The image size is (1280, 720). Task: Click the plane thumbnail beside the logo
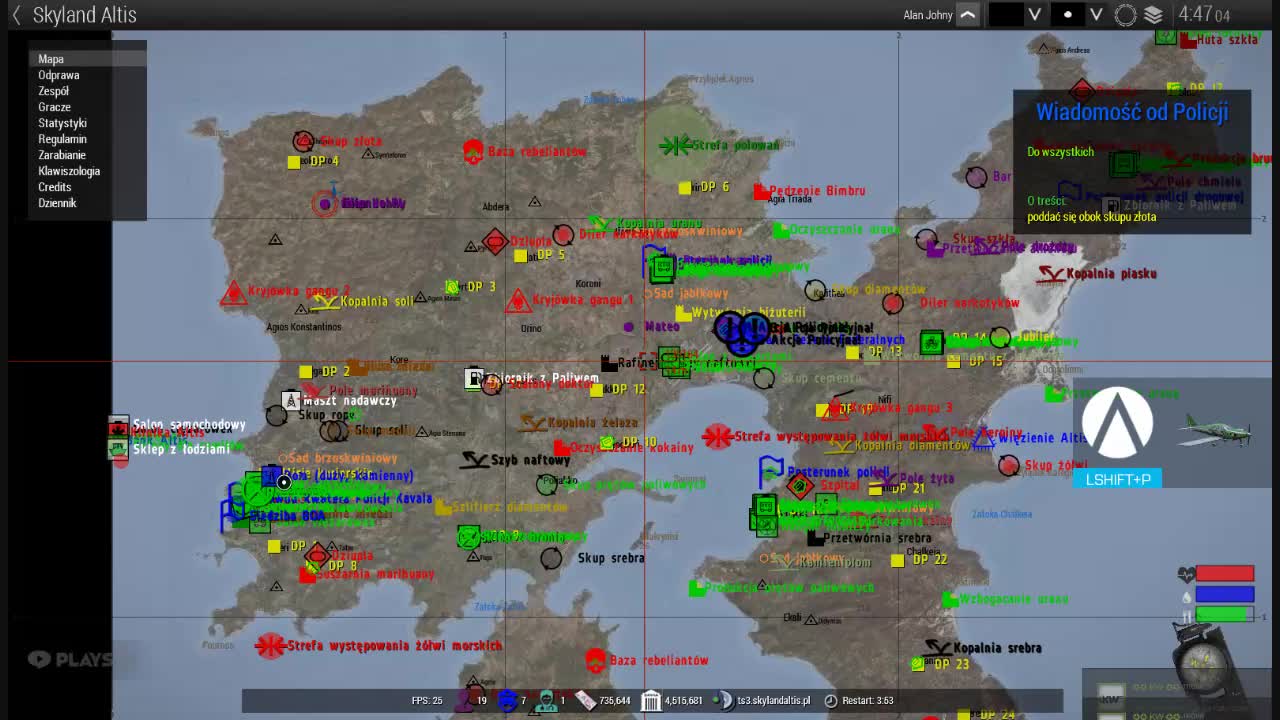1214,431
